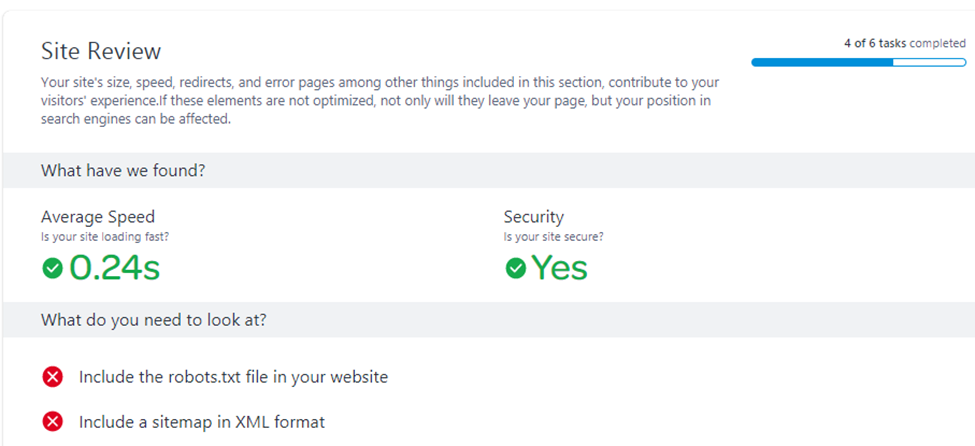
Task: Select the 'What have we found?' section header
Action: [x=123, y=170]
